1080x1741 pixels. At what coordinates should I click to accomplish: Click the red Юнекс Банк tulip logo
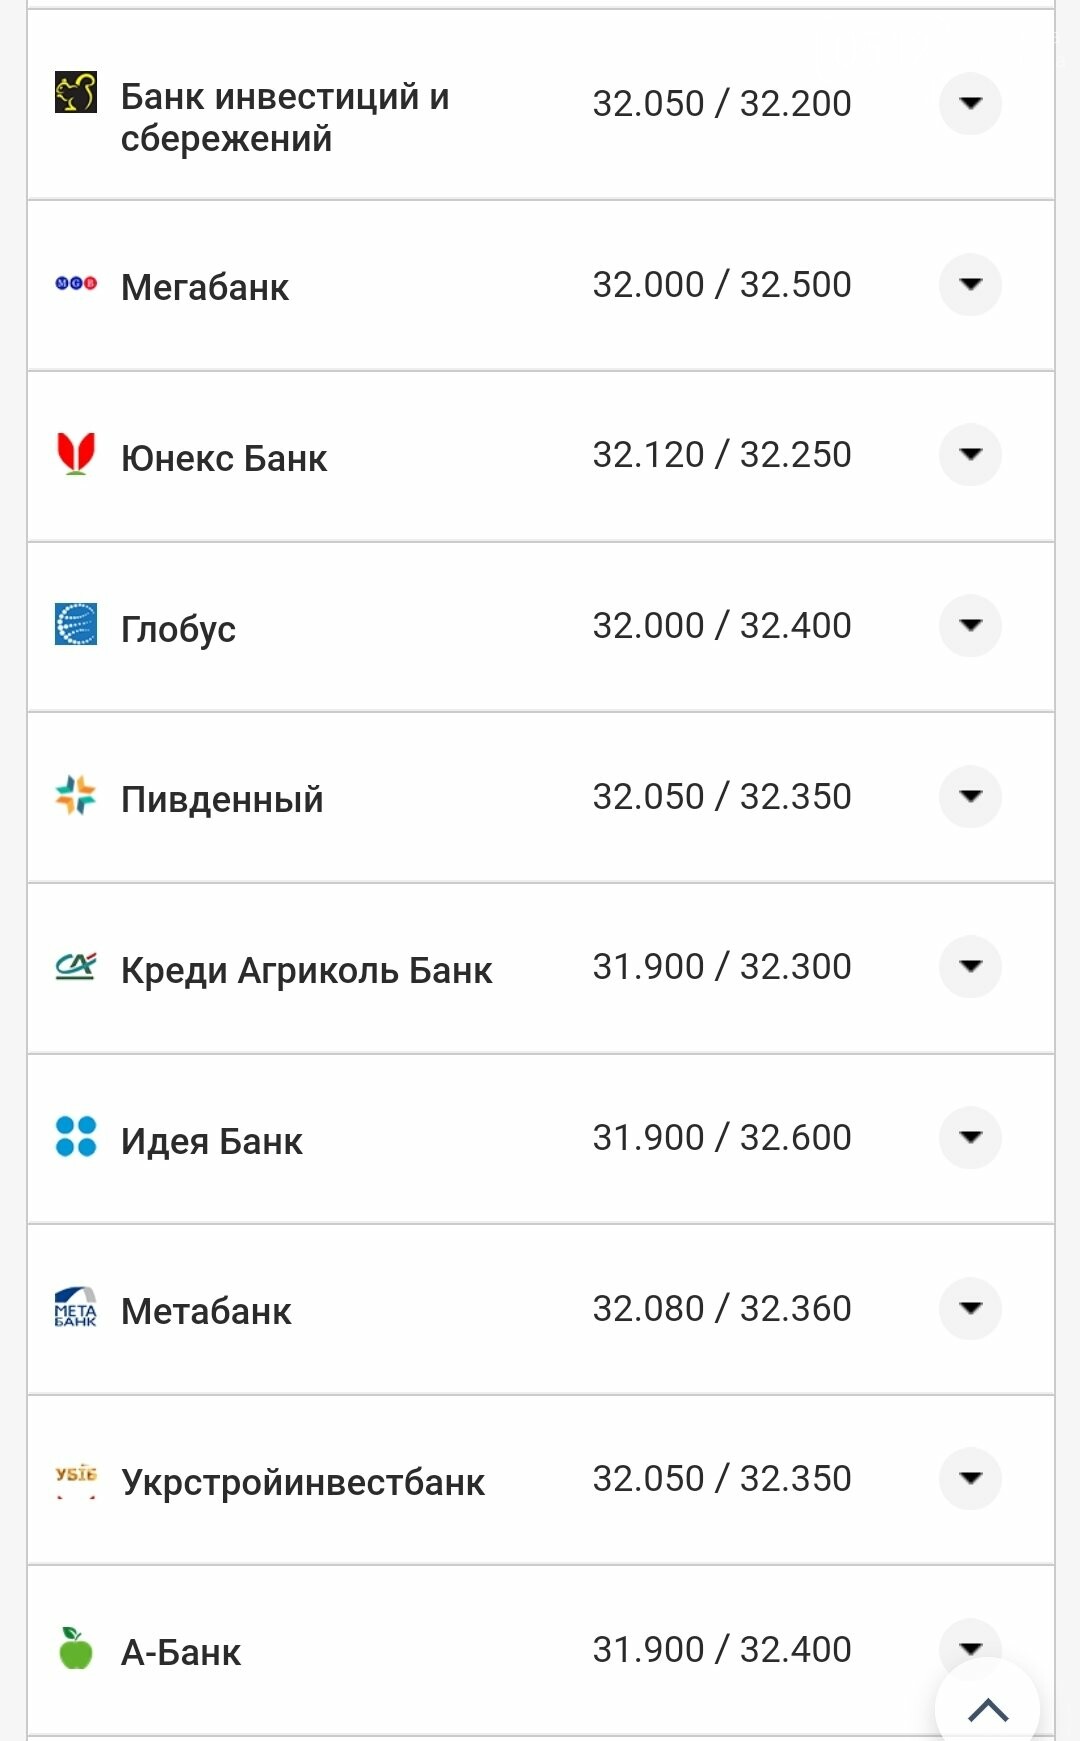76,454
